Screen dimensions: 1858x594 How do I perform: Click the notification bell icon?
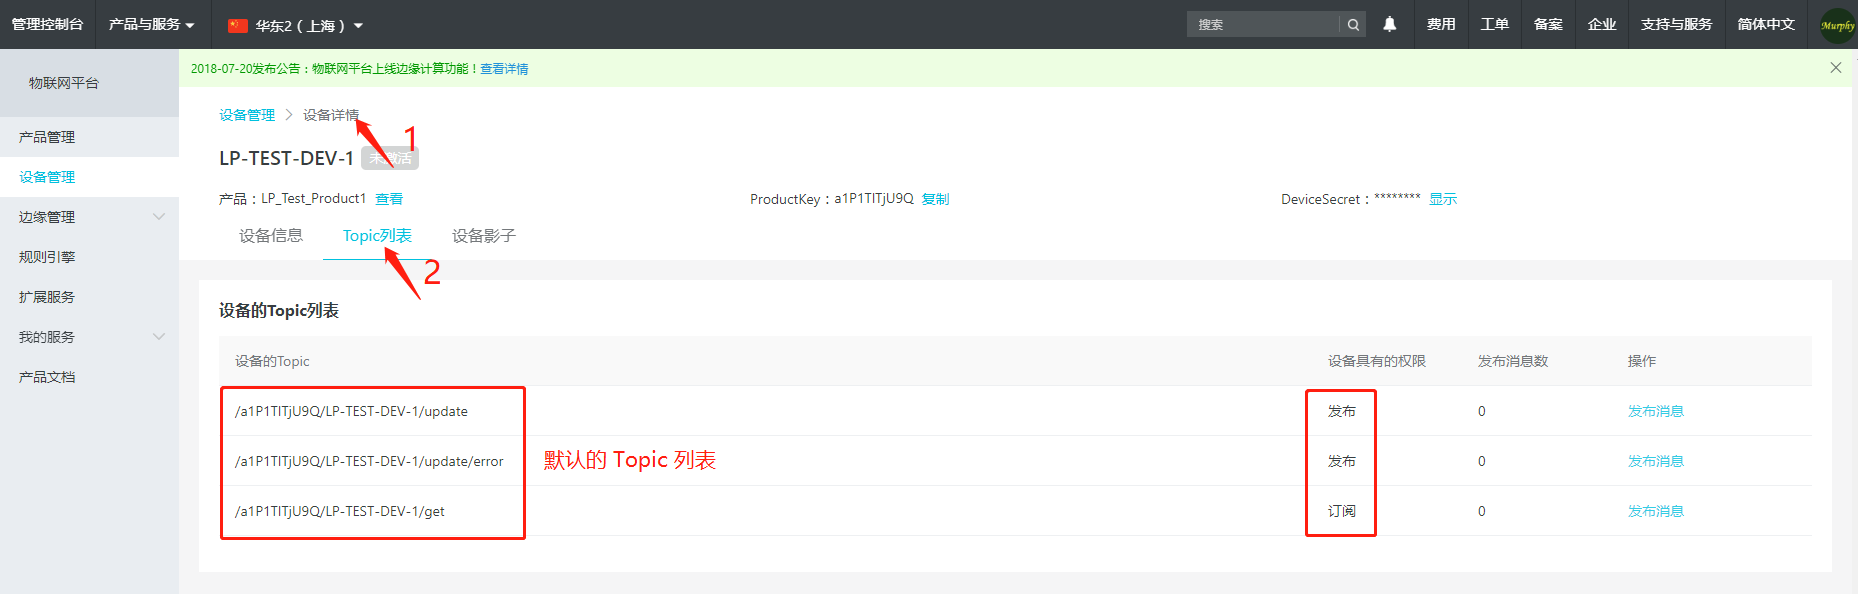tap(1389, 24)
